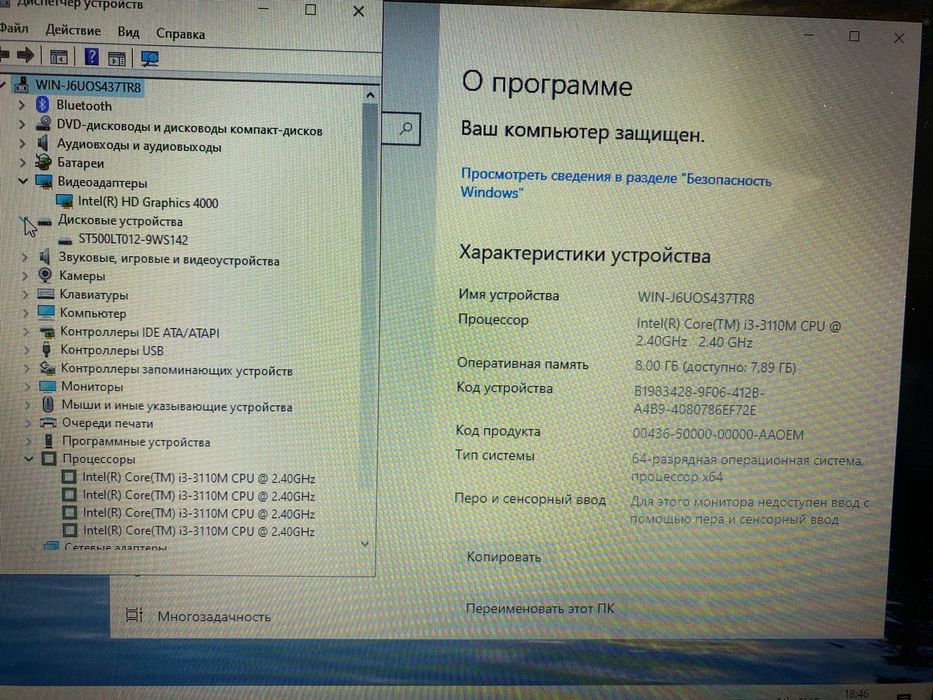
Task: Select the audio inputs speaker icon
Action: (43, 143)
